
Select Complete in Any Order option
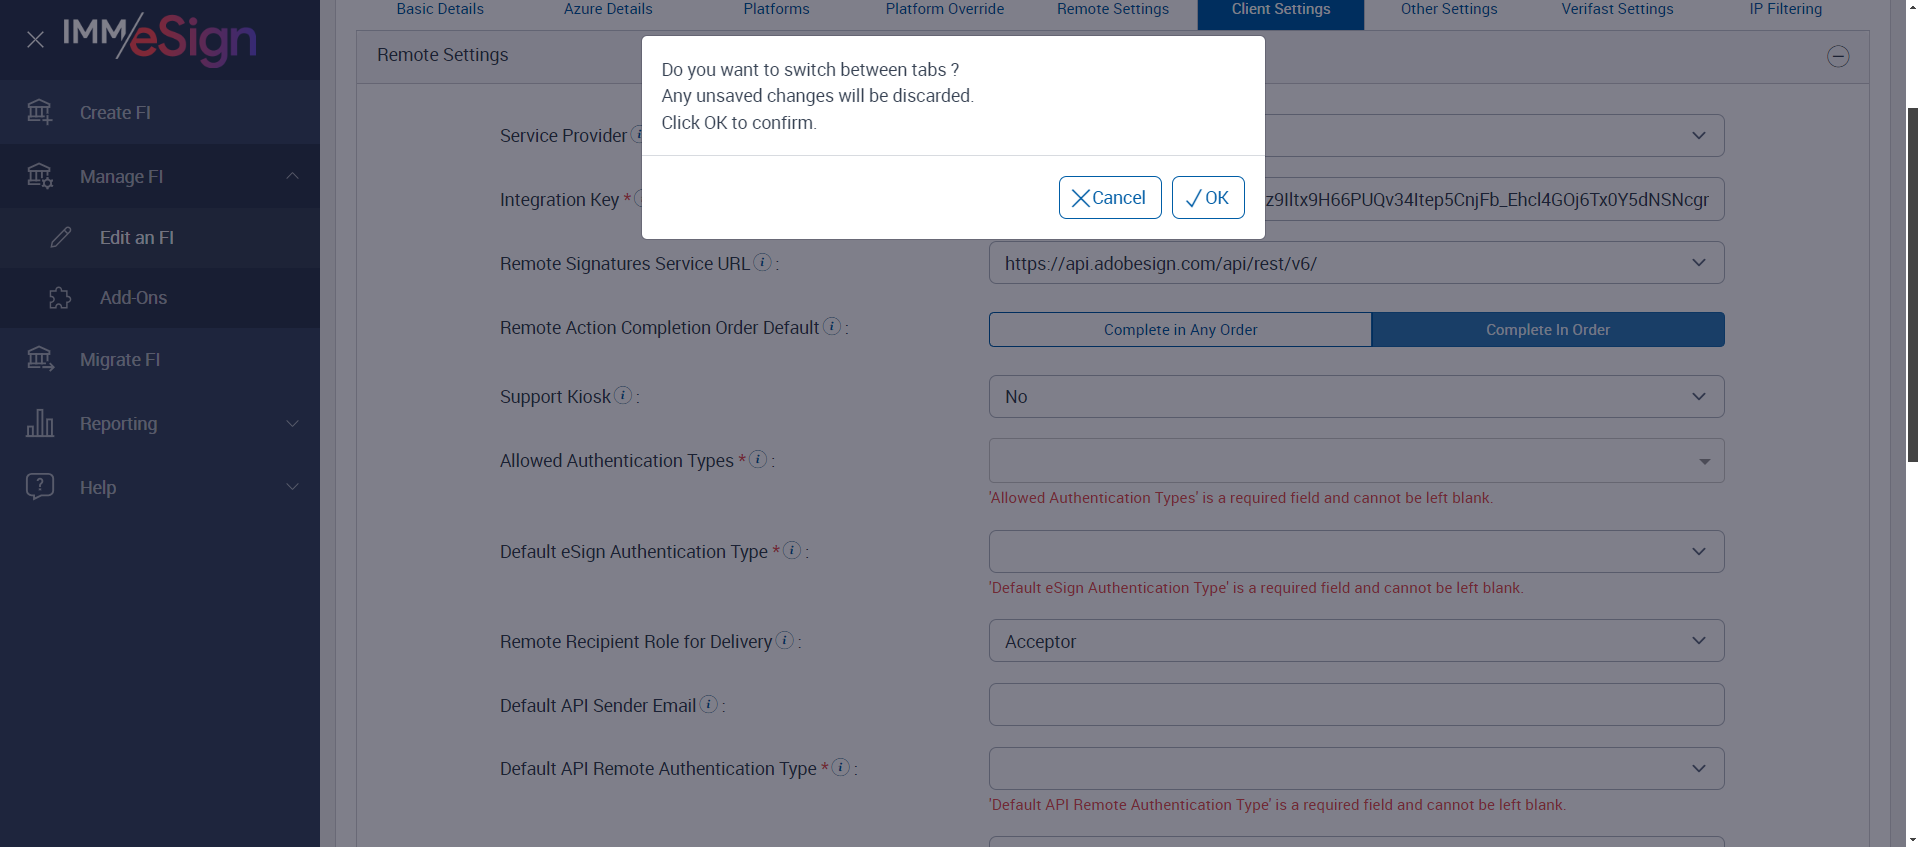pyautogui.click(x=1180, y=330)
